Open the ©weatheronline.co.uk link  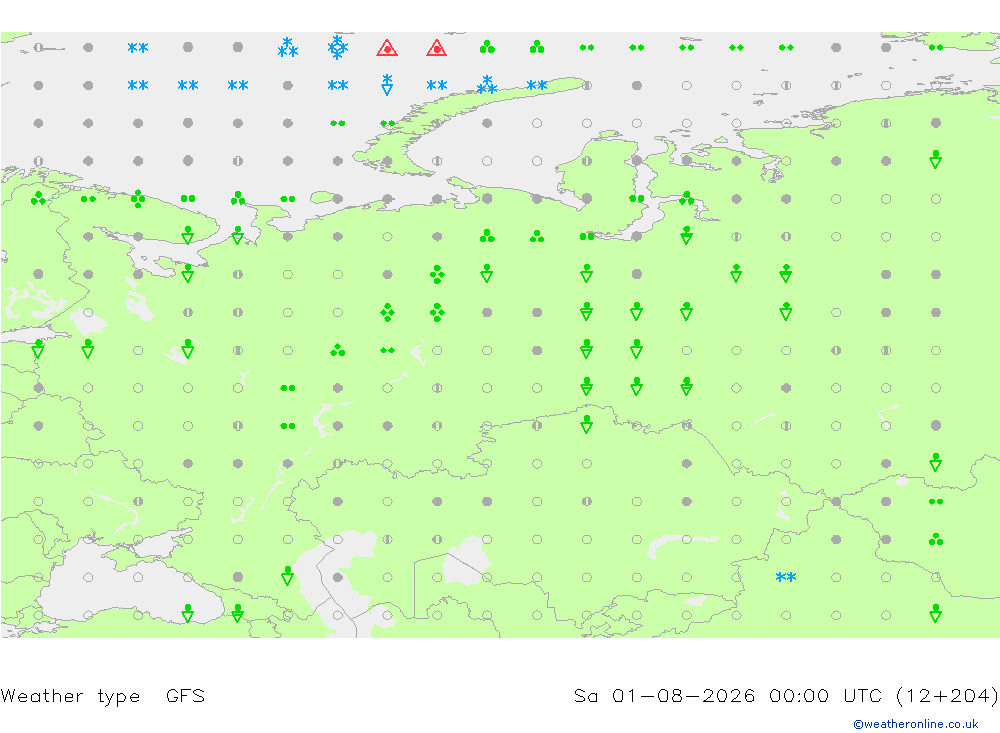pos(916,724)
